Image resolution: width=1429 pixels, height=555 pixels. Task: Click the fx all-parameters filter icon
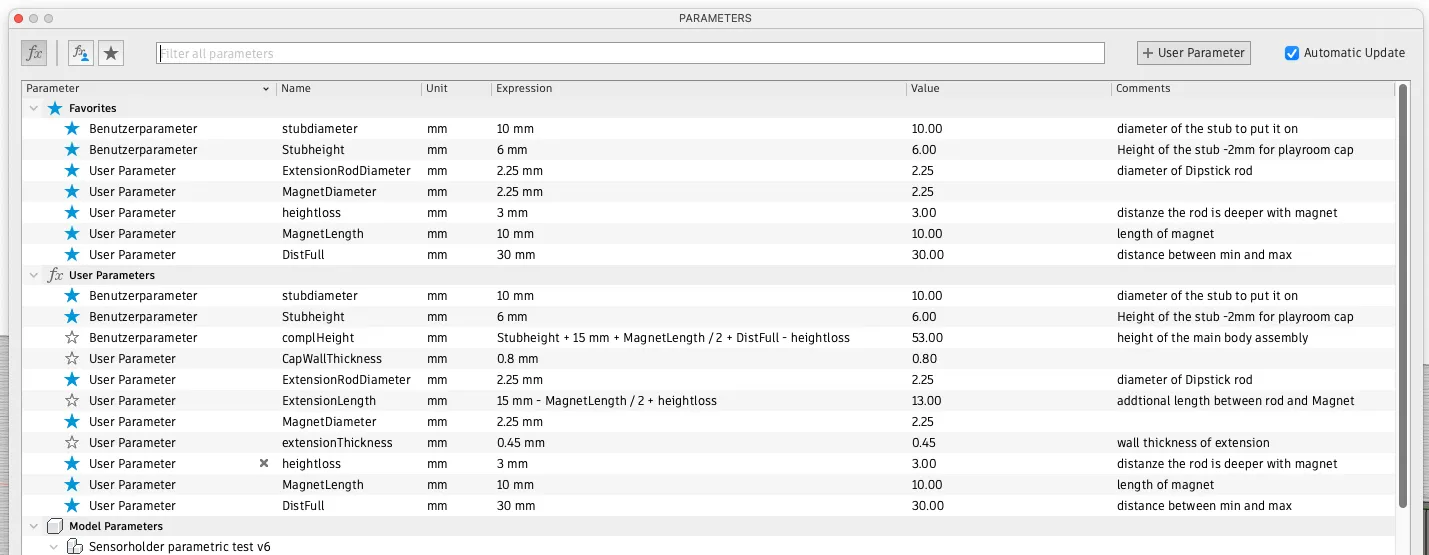(x=34, y=53)
